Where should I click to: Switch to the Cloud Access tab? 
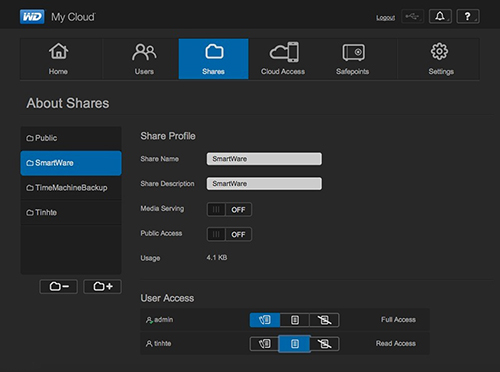[x=283, y=59]
